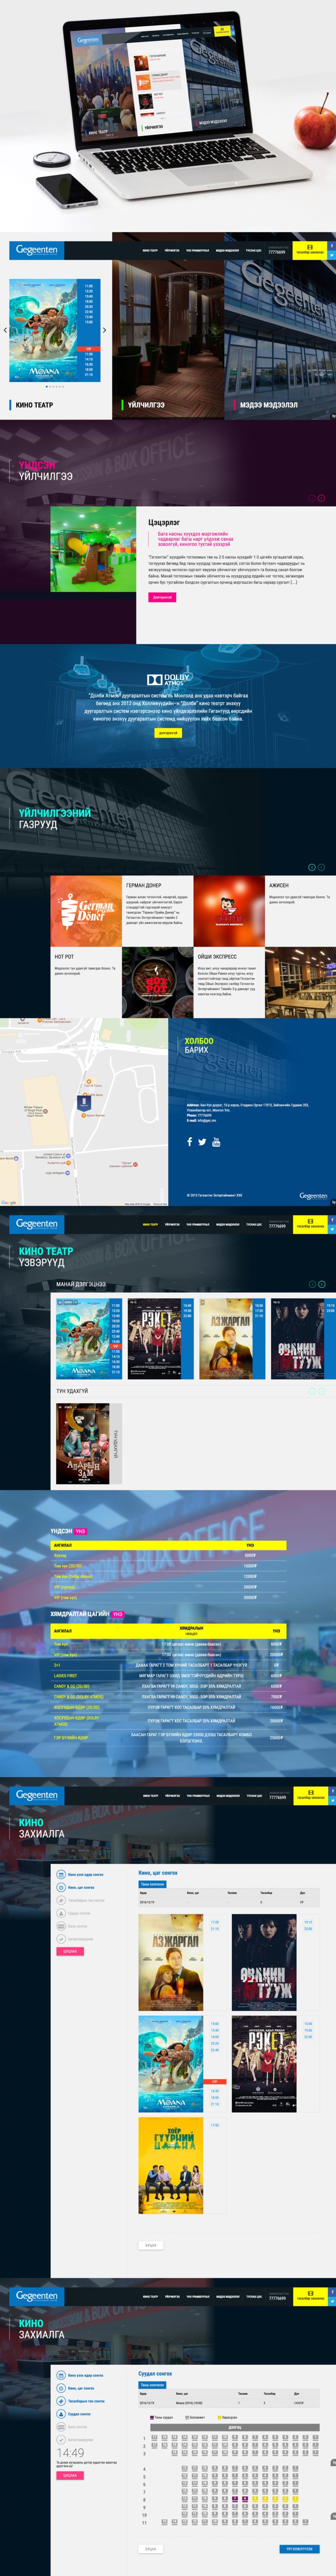Click the БУЦАХ back button

(150, 2245)
